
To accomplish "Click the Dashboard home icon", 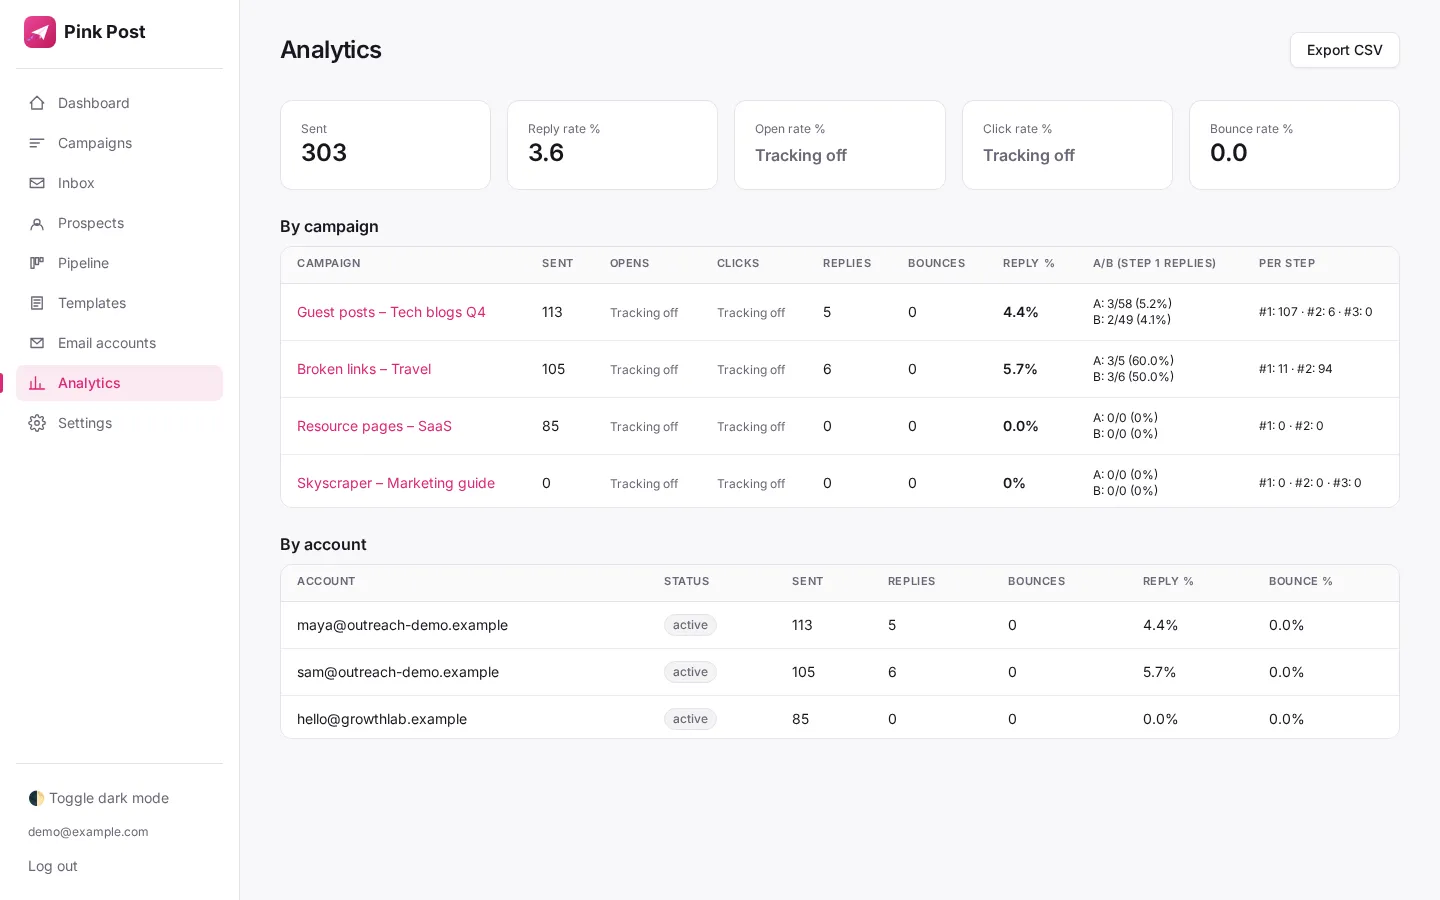I will 37,103.
